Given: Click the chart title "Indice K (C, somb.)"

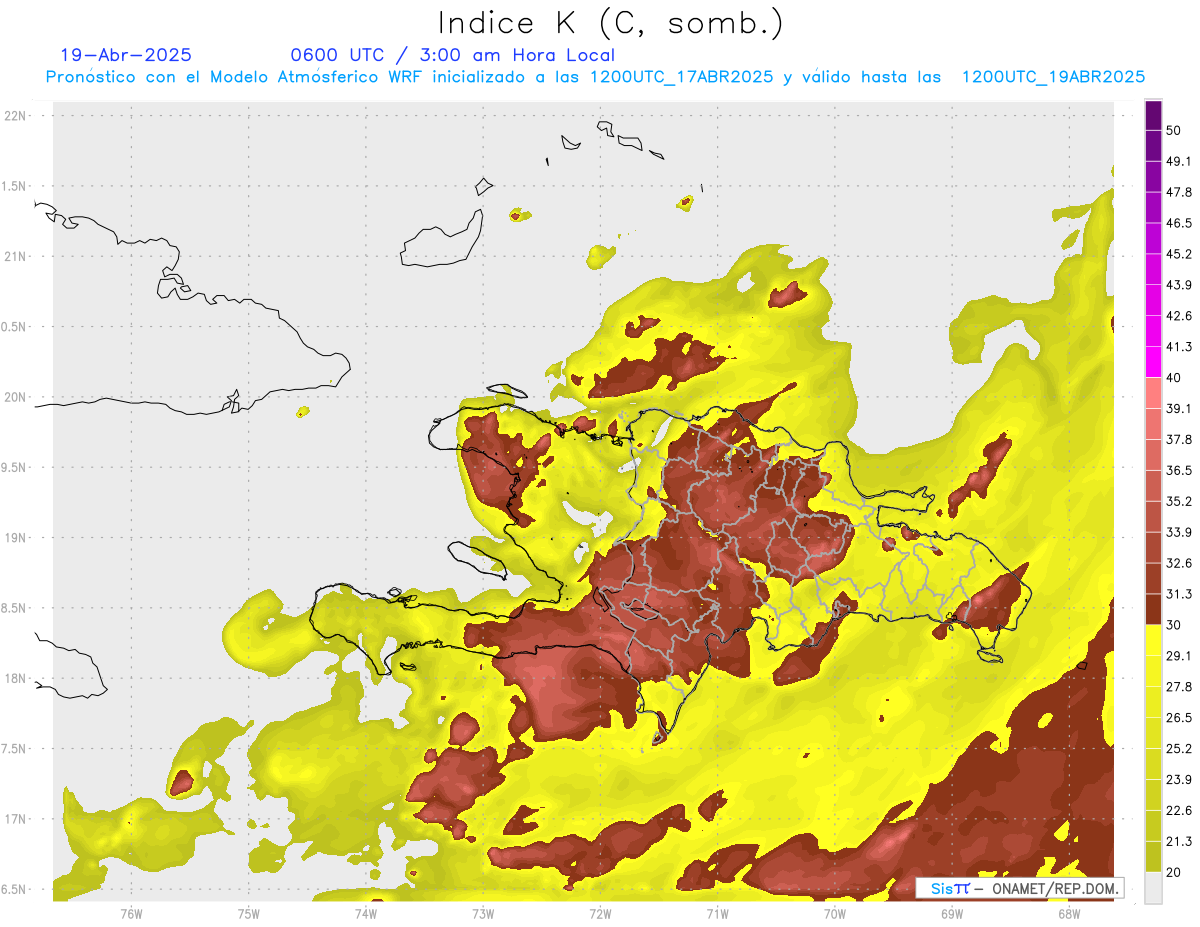Looking at the screenshot, I should pyautogui.click(x=611, y=24).
